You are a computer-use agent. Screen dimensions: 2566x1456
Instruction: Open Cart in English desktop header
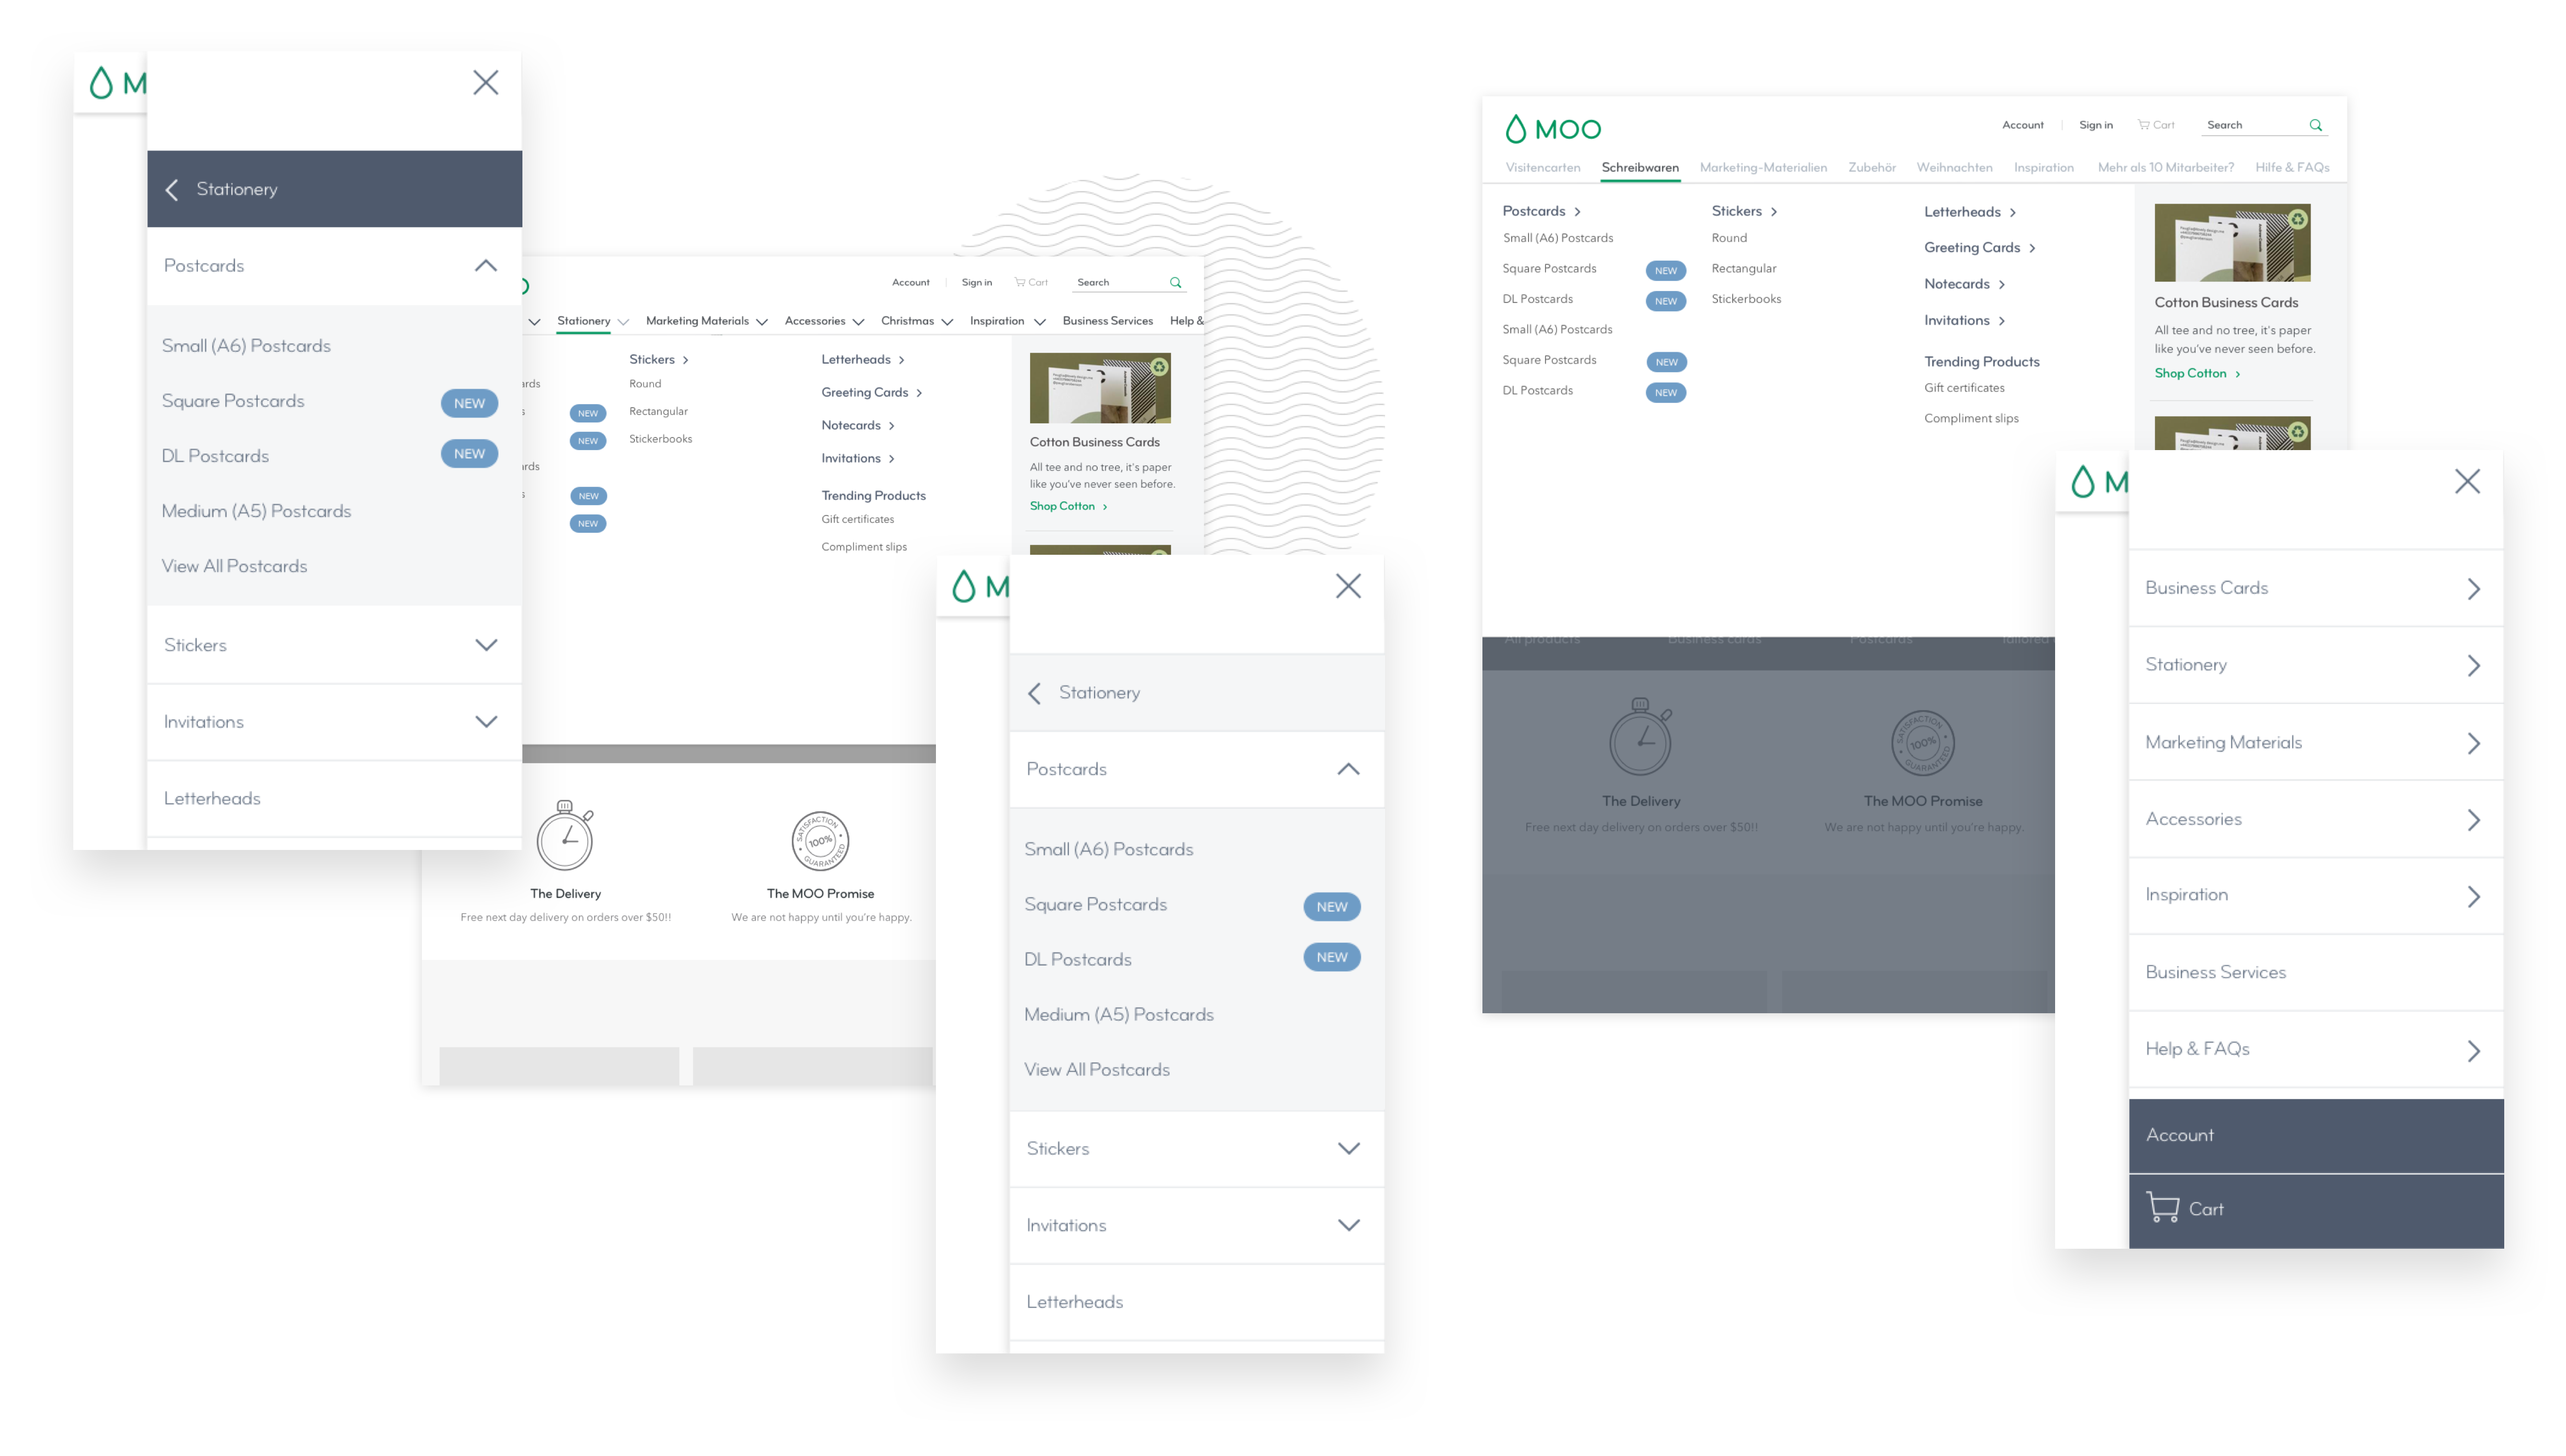(x=1031, y=283)
